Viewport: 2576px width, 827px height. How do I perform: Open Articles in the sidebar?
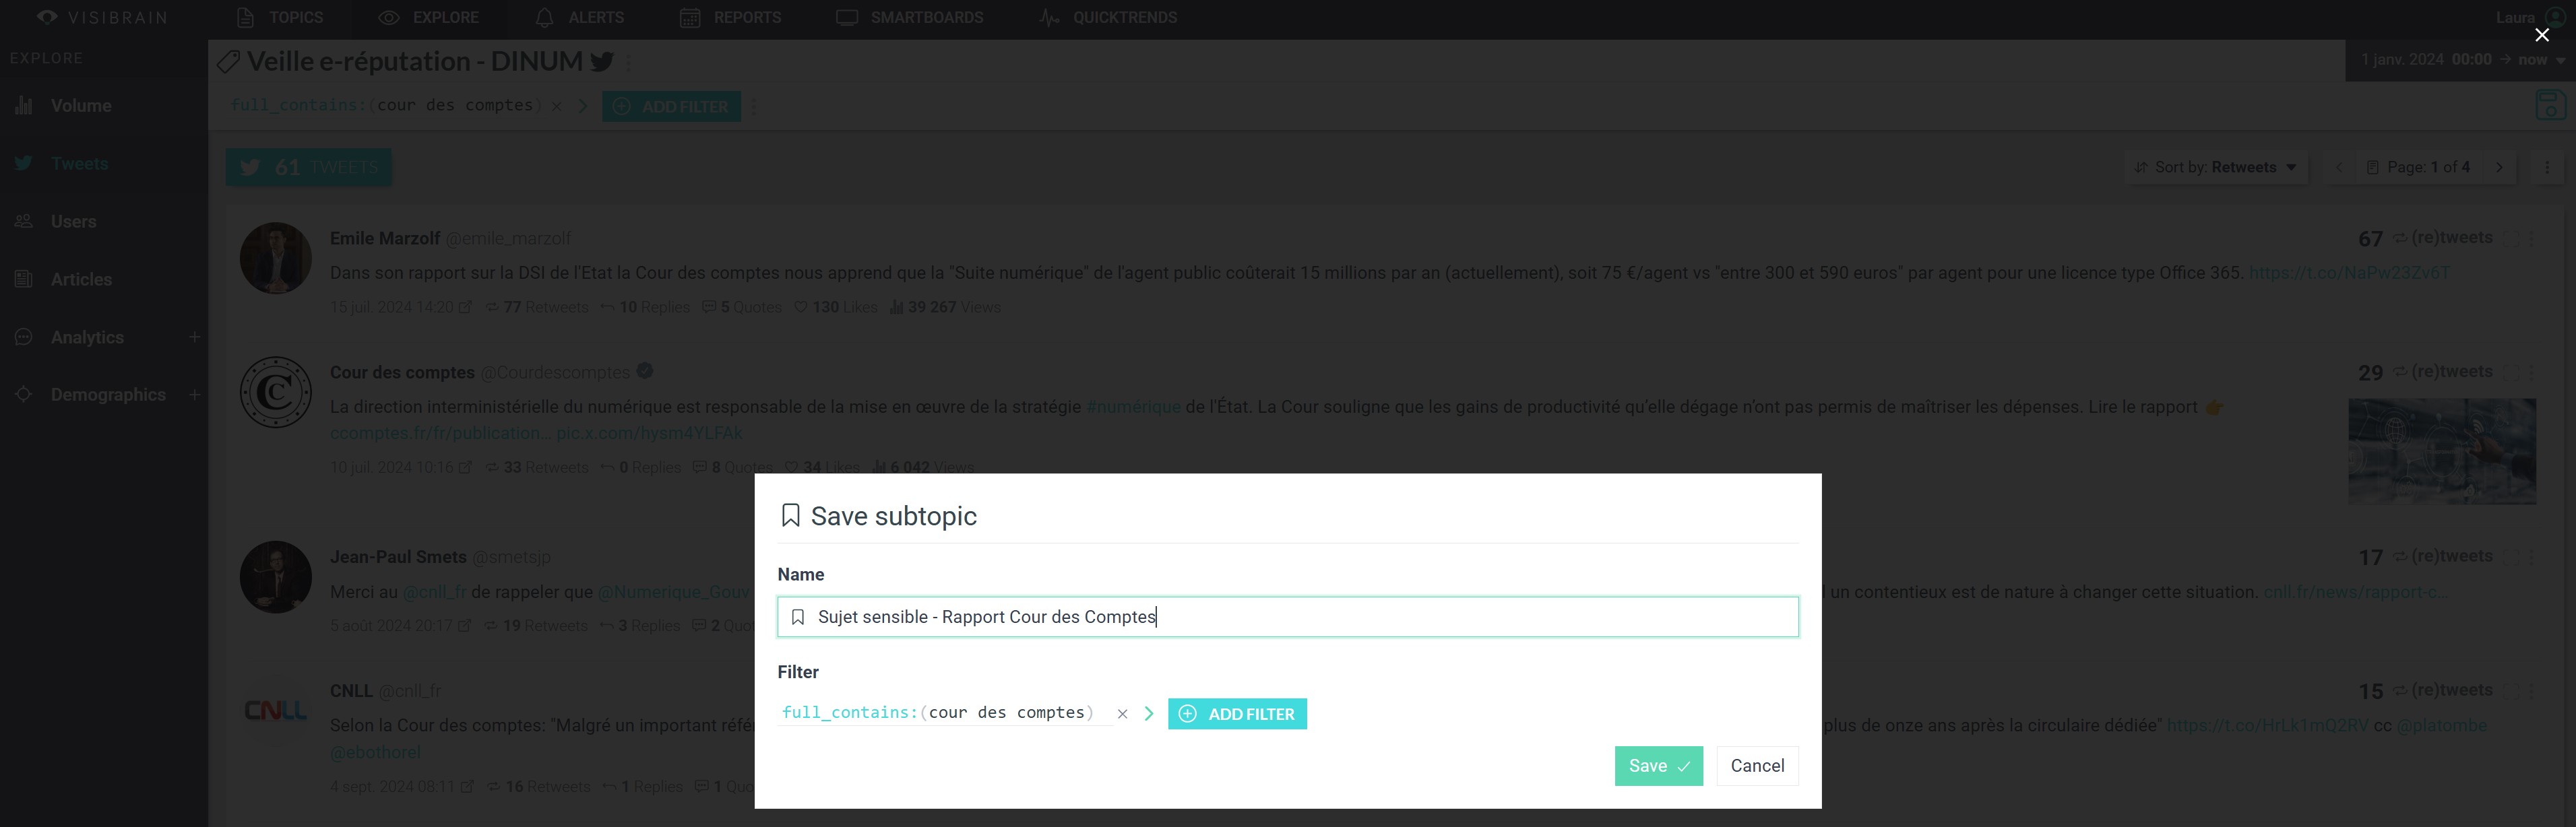pos(81,280)
